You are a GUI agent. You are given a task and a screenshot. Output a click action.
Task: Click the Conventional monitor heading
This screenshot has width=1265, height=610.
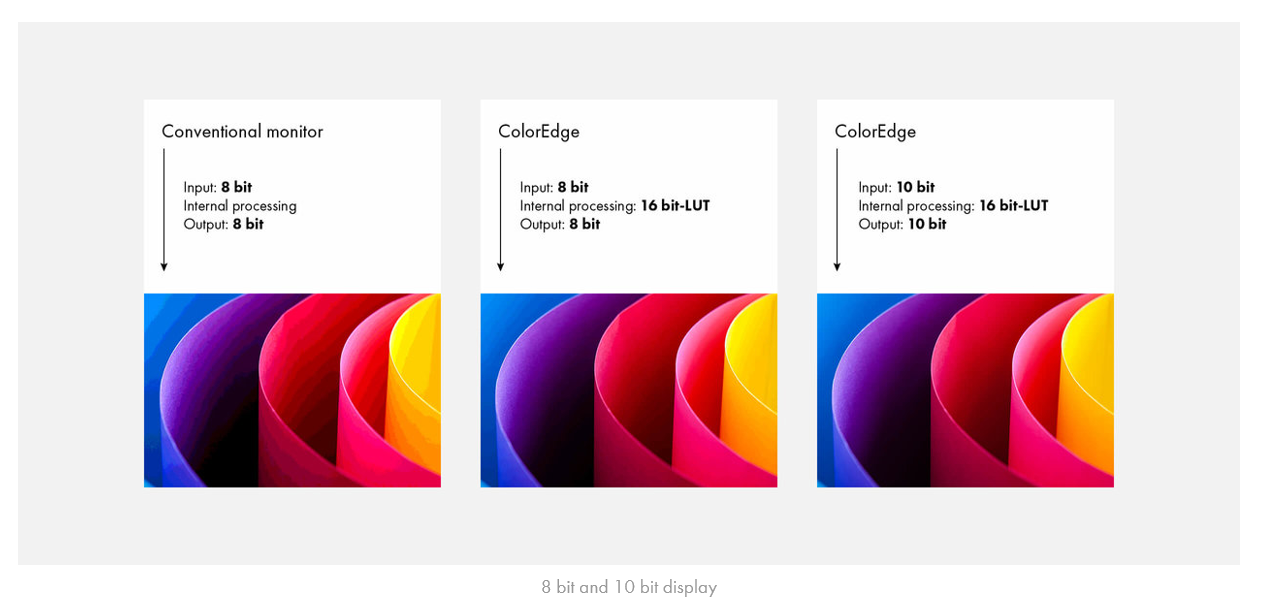tap(242, 131)
